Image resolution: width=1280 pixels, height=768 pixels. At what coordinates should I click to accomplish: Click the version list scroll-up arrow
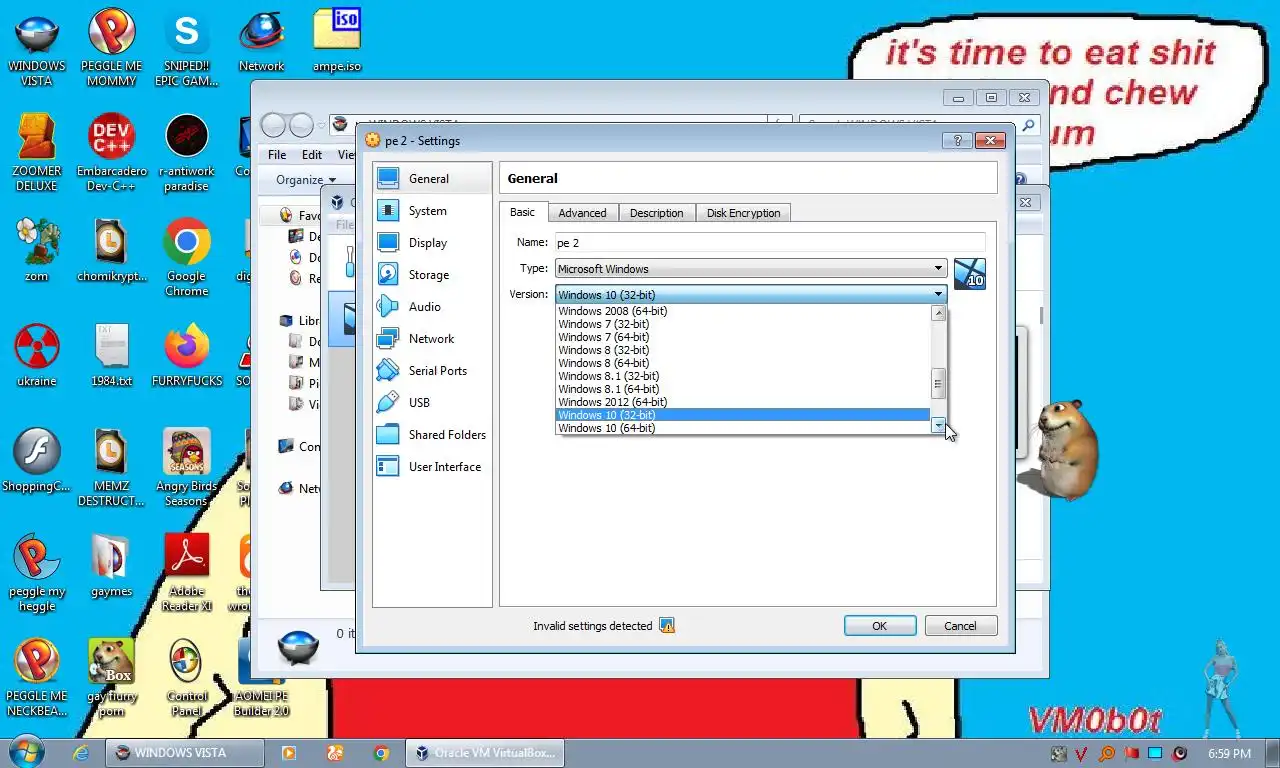point(938,312)
